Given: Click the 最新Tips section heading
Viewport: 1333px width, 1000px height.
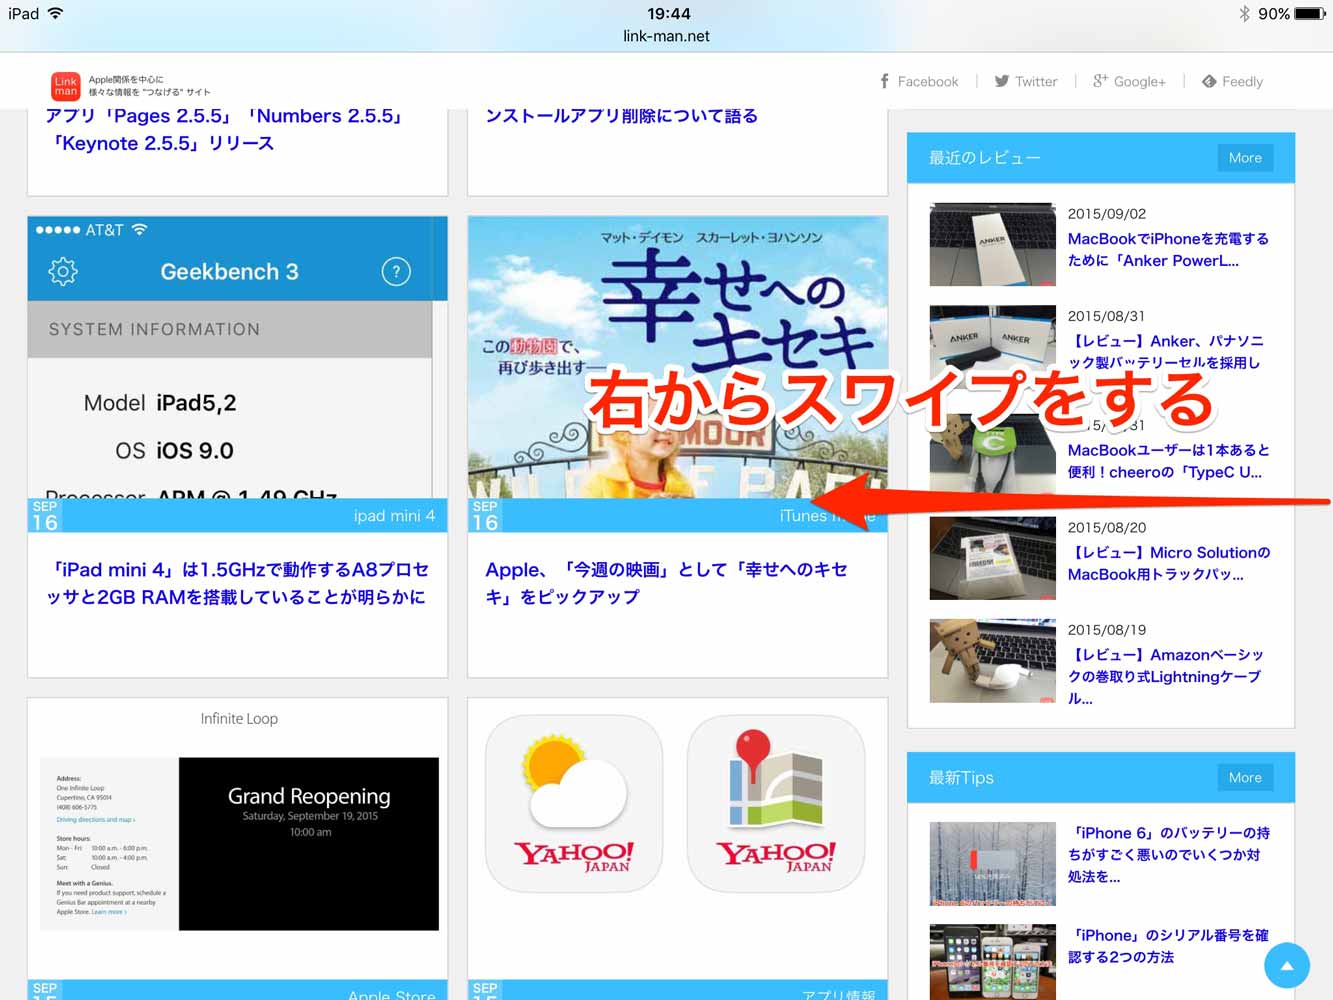Looking at the screenshot, I should click(961, 778).
